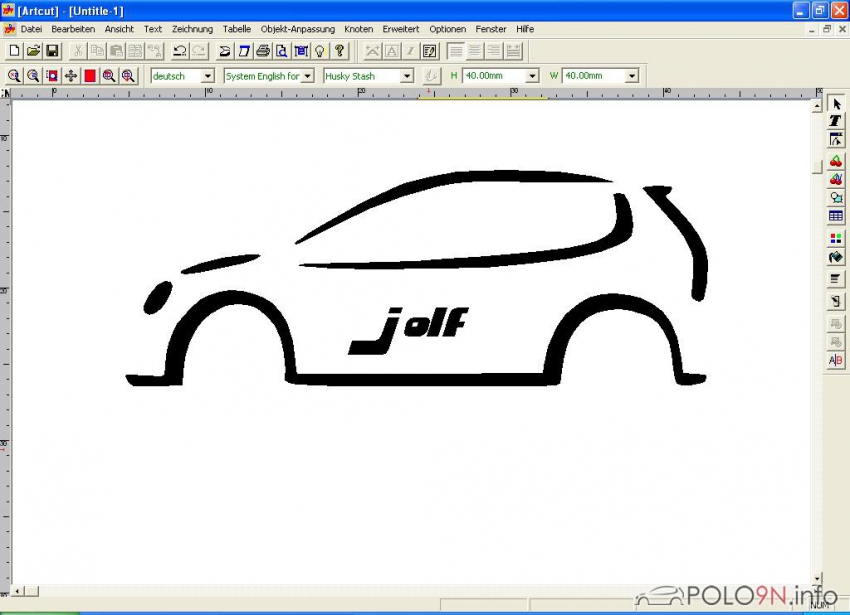This screenshot has height=615, width=850.
Task: Click the 'jolf' text on the car drawing
Action: [x=408, y=330]
